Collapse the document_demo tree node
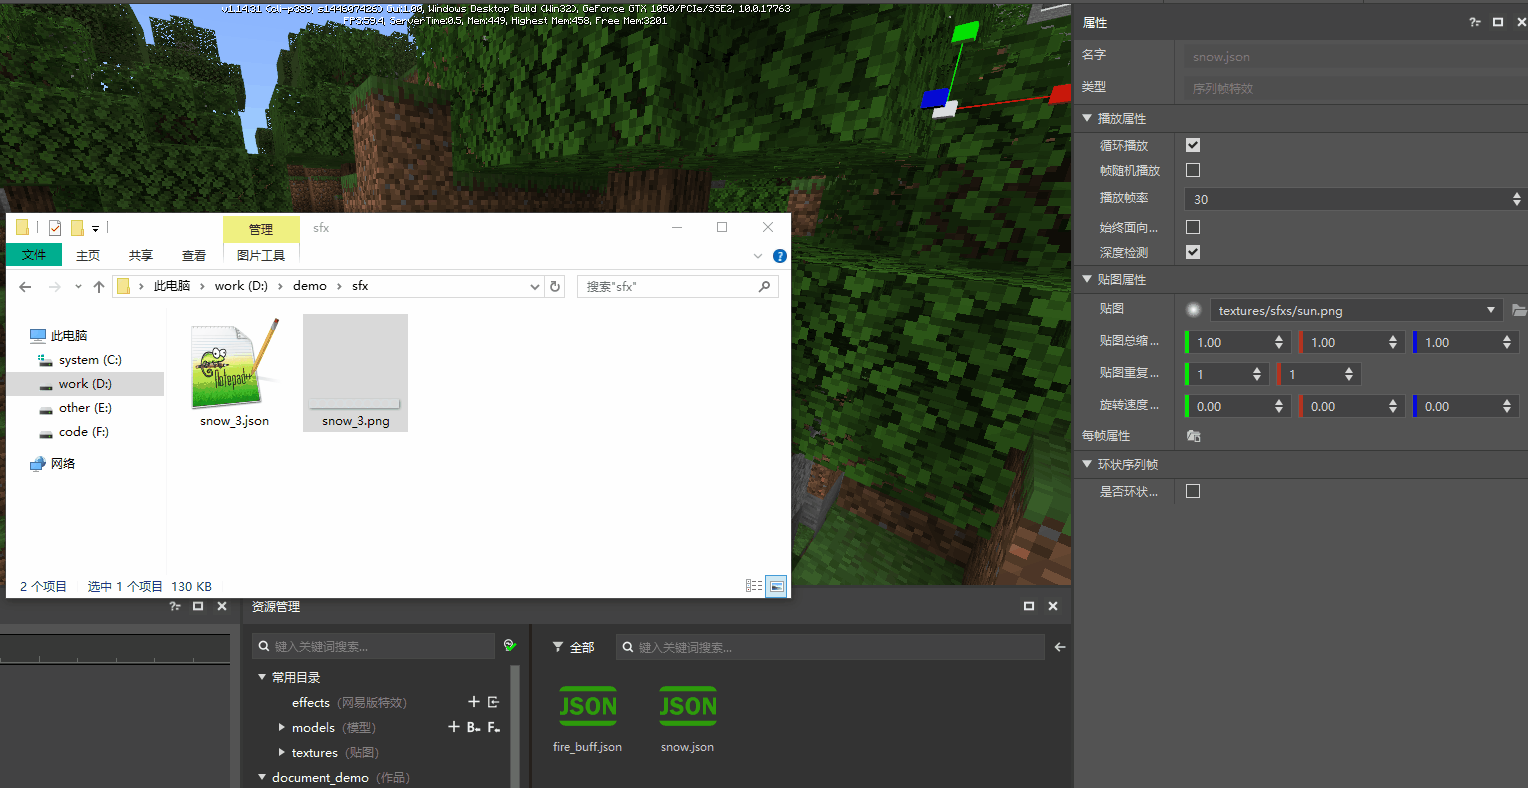Image resolution: width=1528 pixels, height=788 pixels. [262, 777]
